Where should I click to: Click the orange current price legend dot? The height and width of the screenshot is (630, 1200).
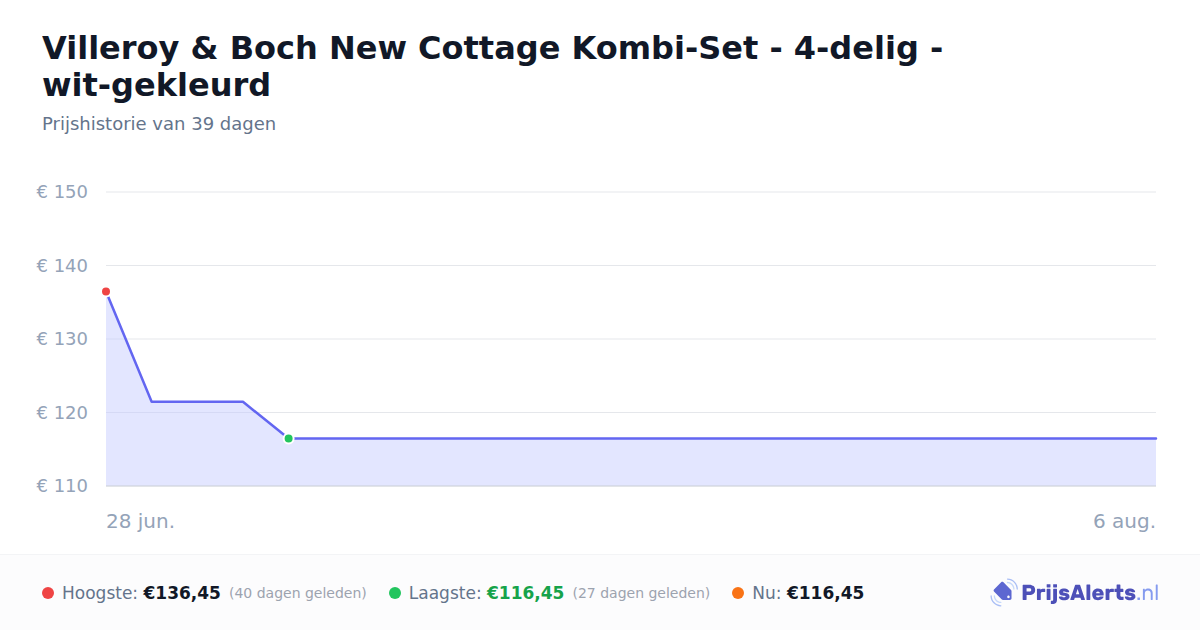pos(738,593)
